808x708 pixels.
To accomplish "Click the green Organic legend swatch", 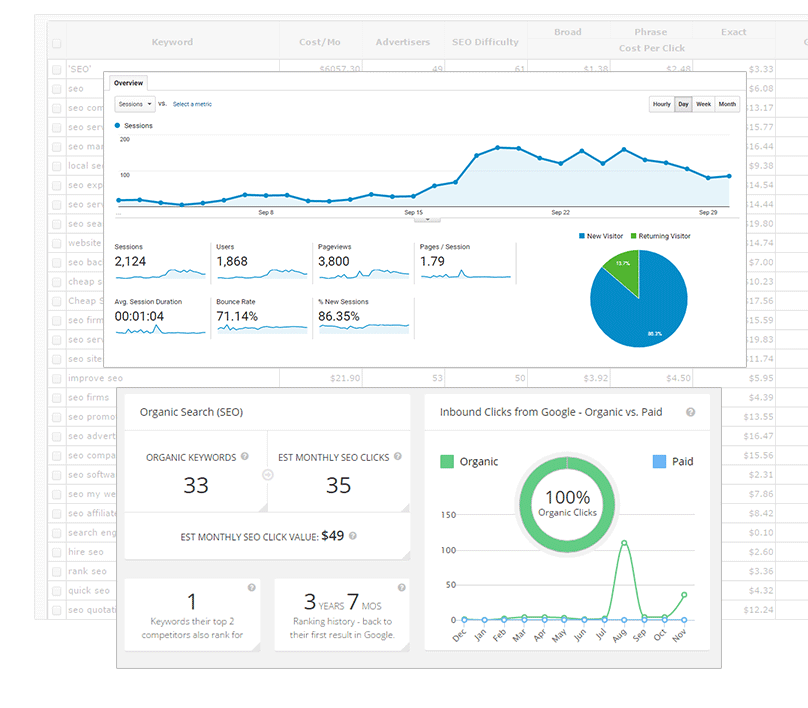I will (x=447, y=462).
